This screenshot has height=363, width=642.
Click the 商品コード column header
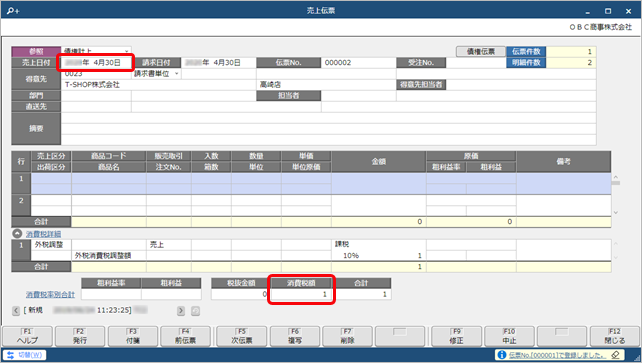click(x=109, y=156)
